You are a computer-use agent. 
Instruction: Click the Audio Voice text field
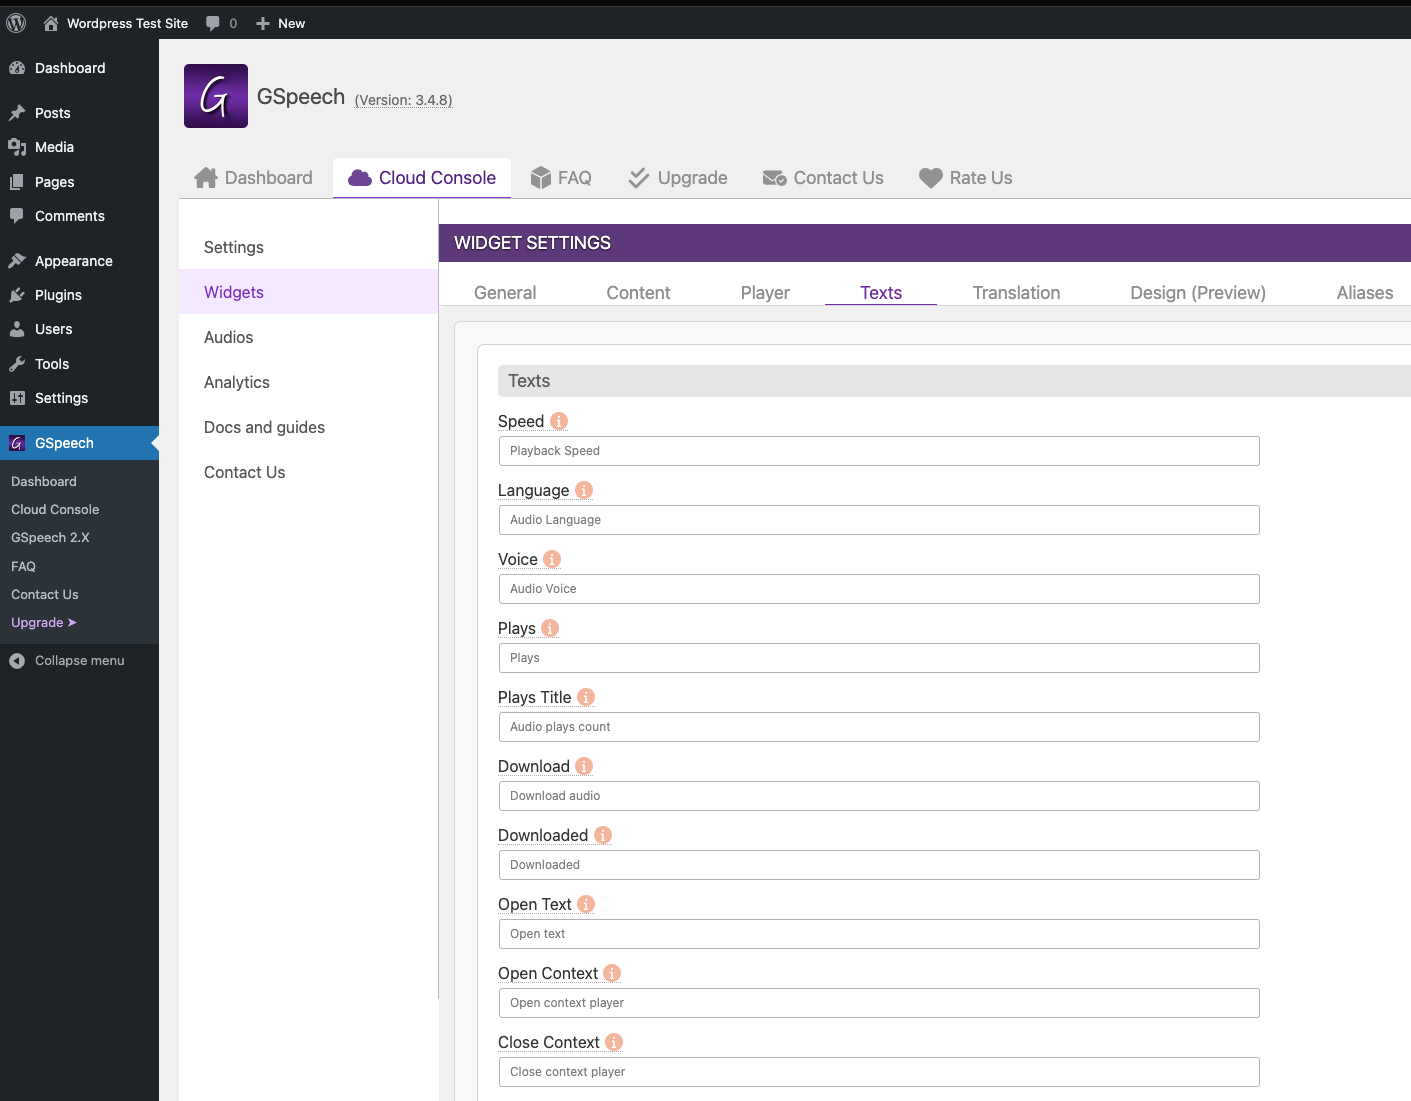[x=879, y=589]
